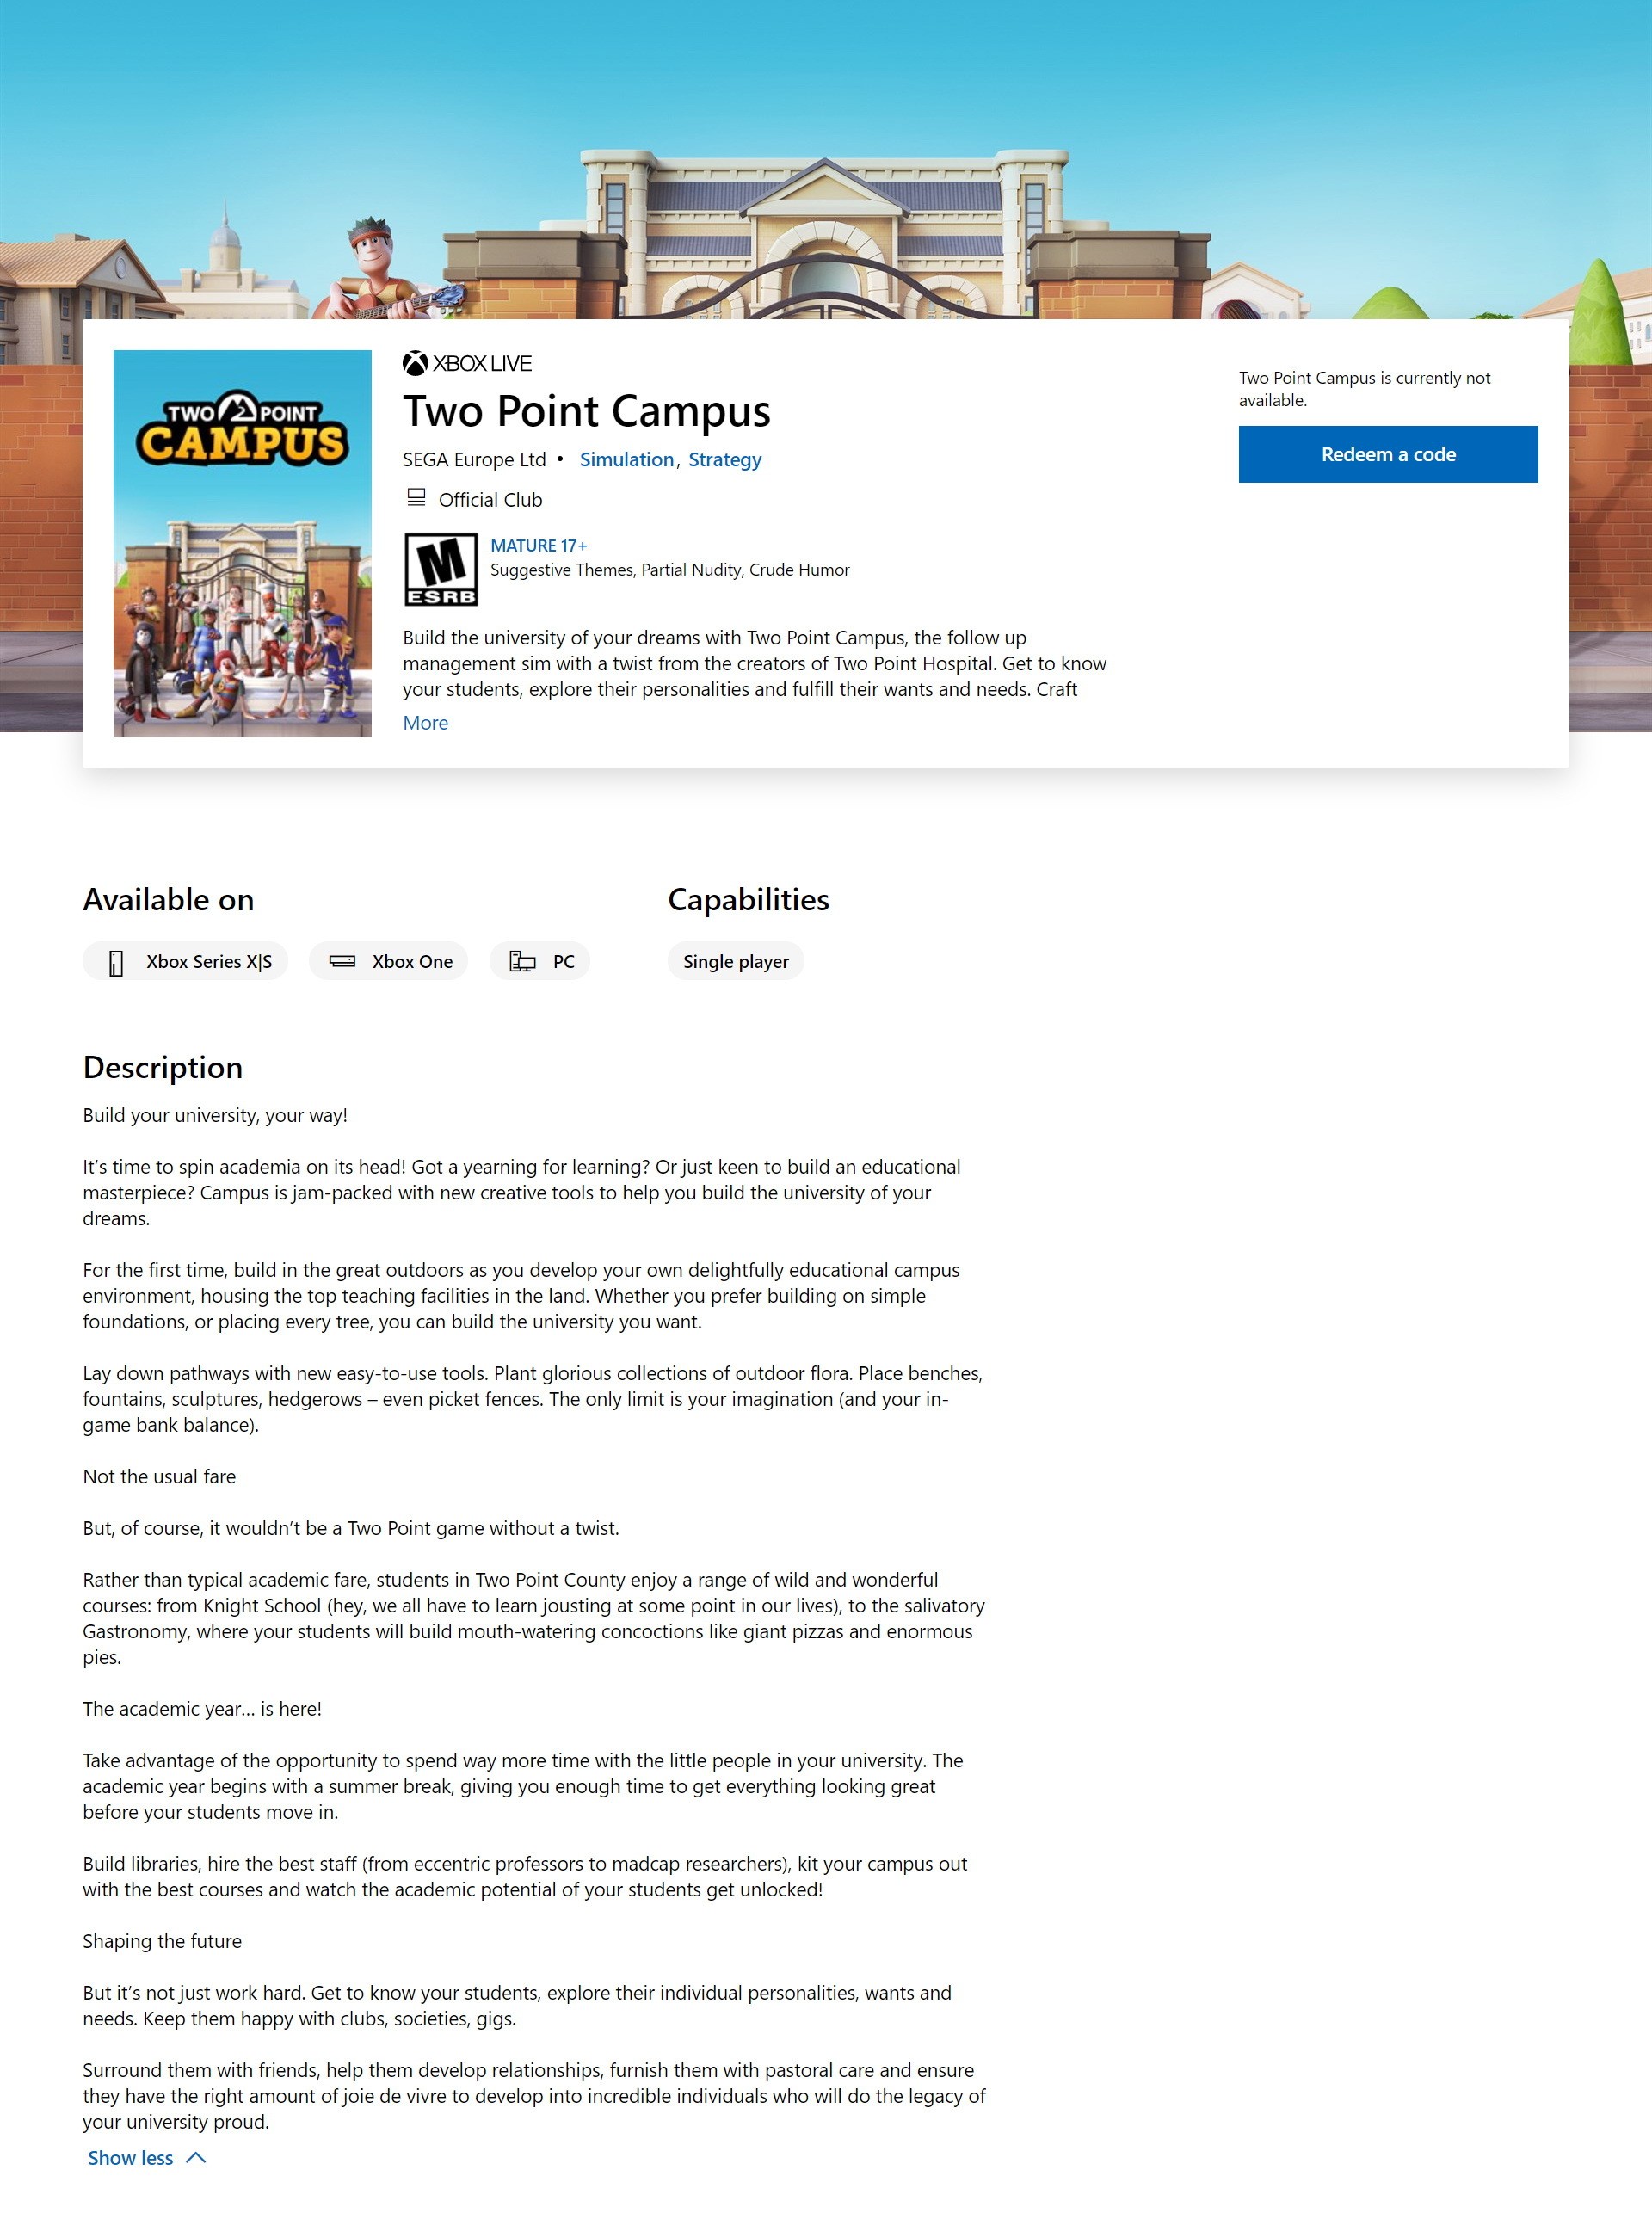
Task: Click the Single player capability icon
Action: click(x=736, y=960)
